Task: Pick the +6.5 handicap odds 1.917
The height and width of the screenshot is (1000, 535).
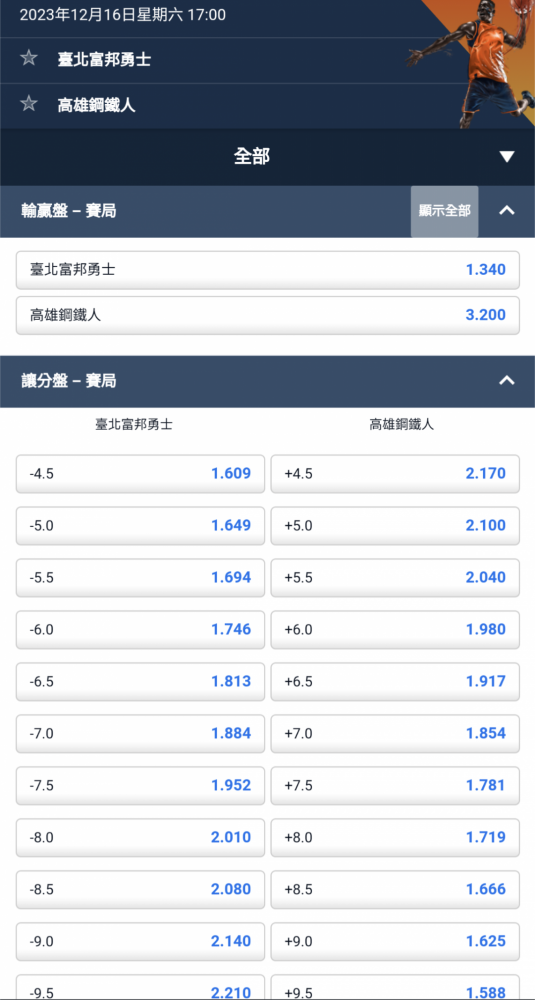Action: pyautogui.click(x=395, y=681)
